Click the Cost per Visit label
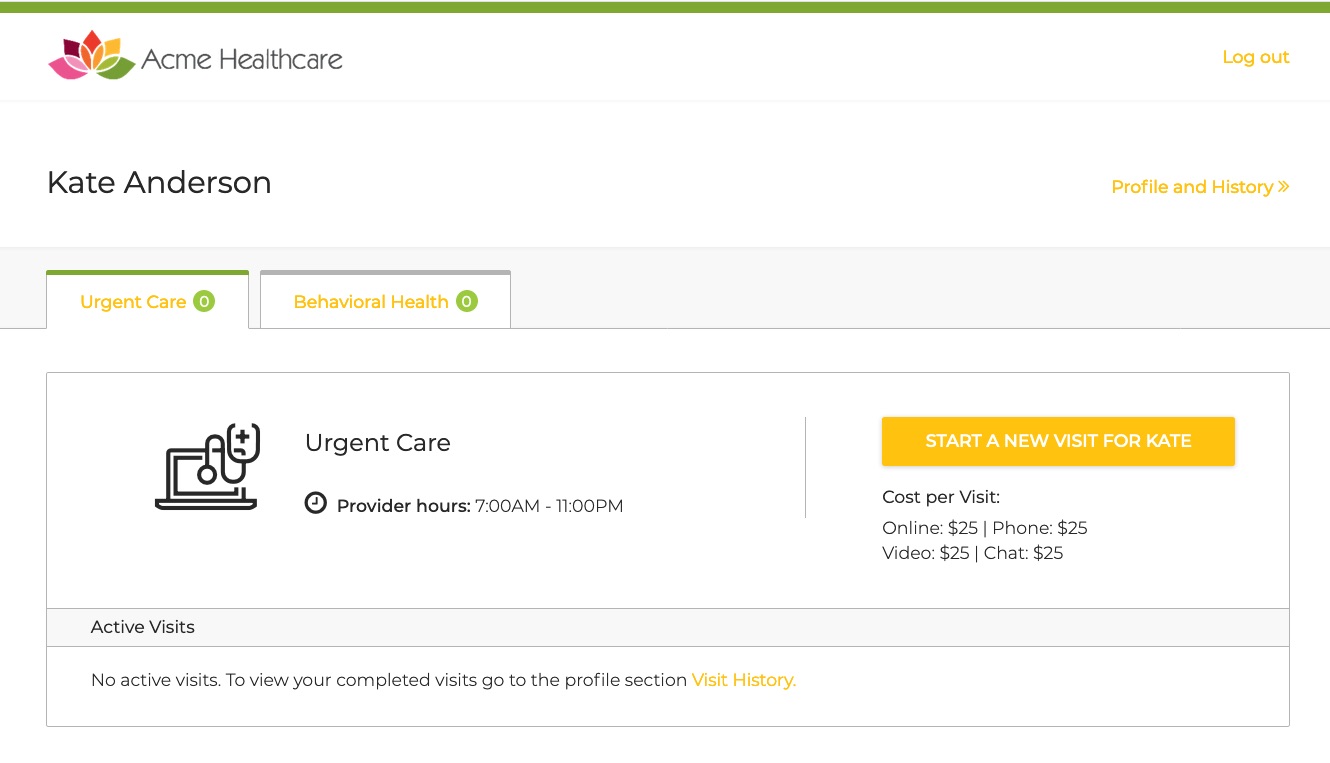This screenshot has height=763, width=1330. point(940,497)
